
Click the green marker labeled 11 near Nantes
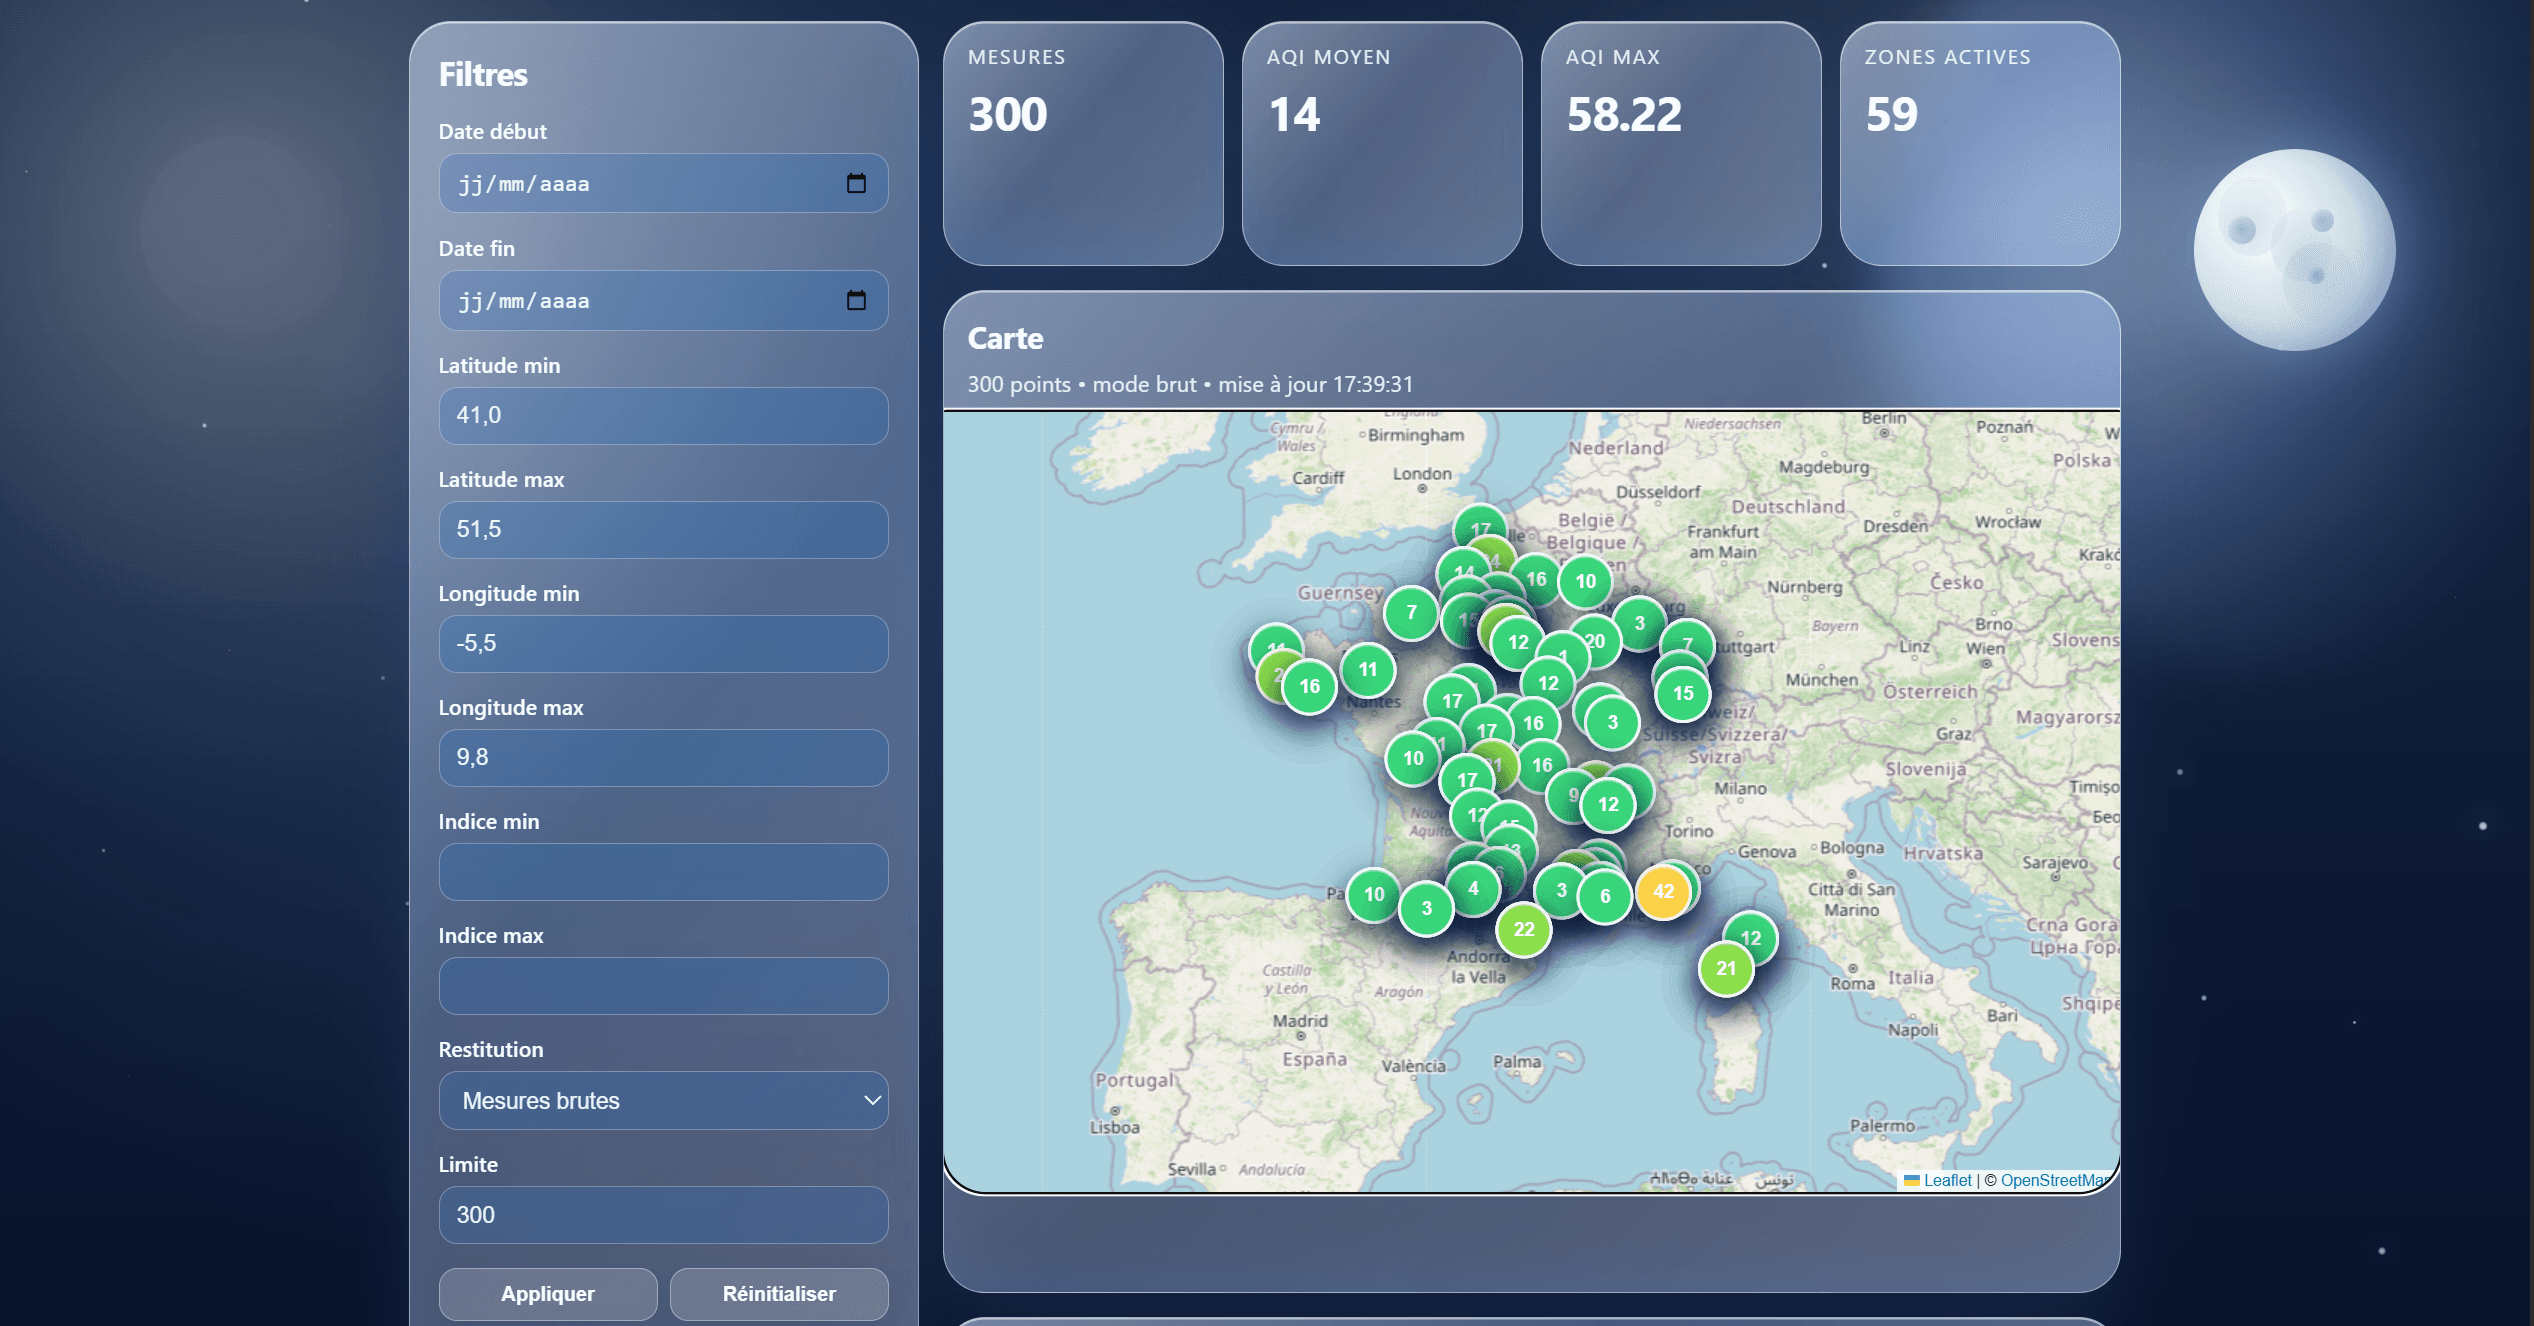(x=1368, y=670)
